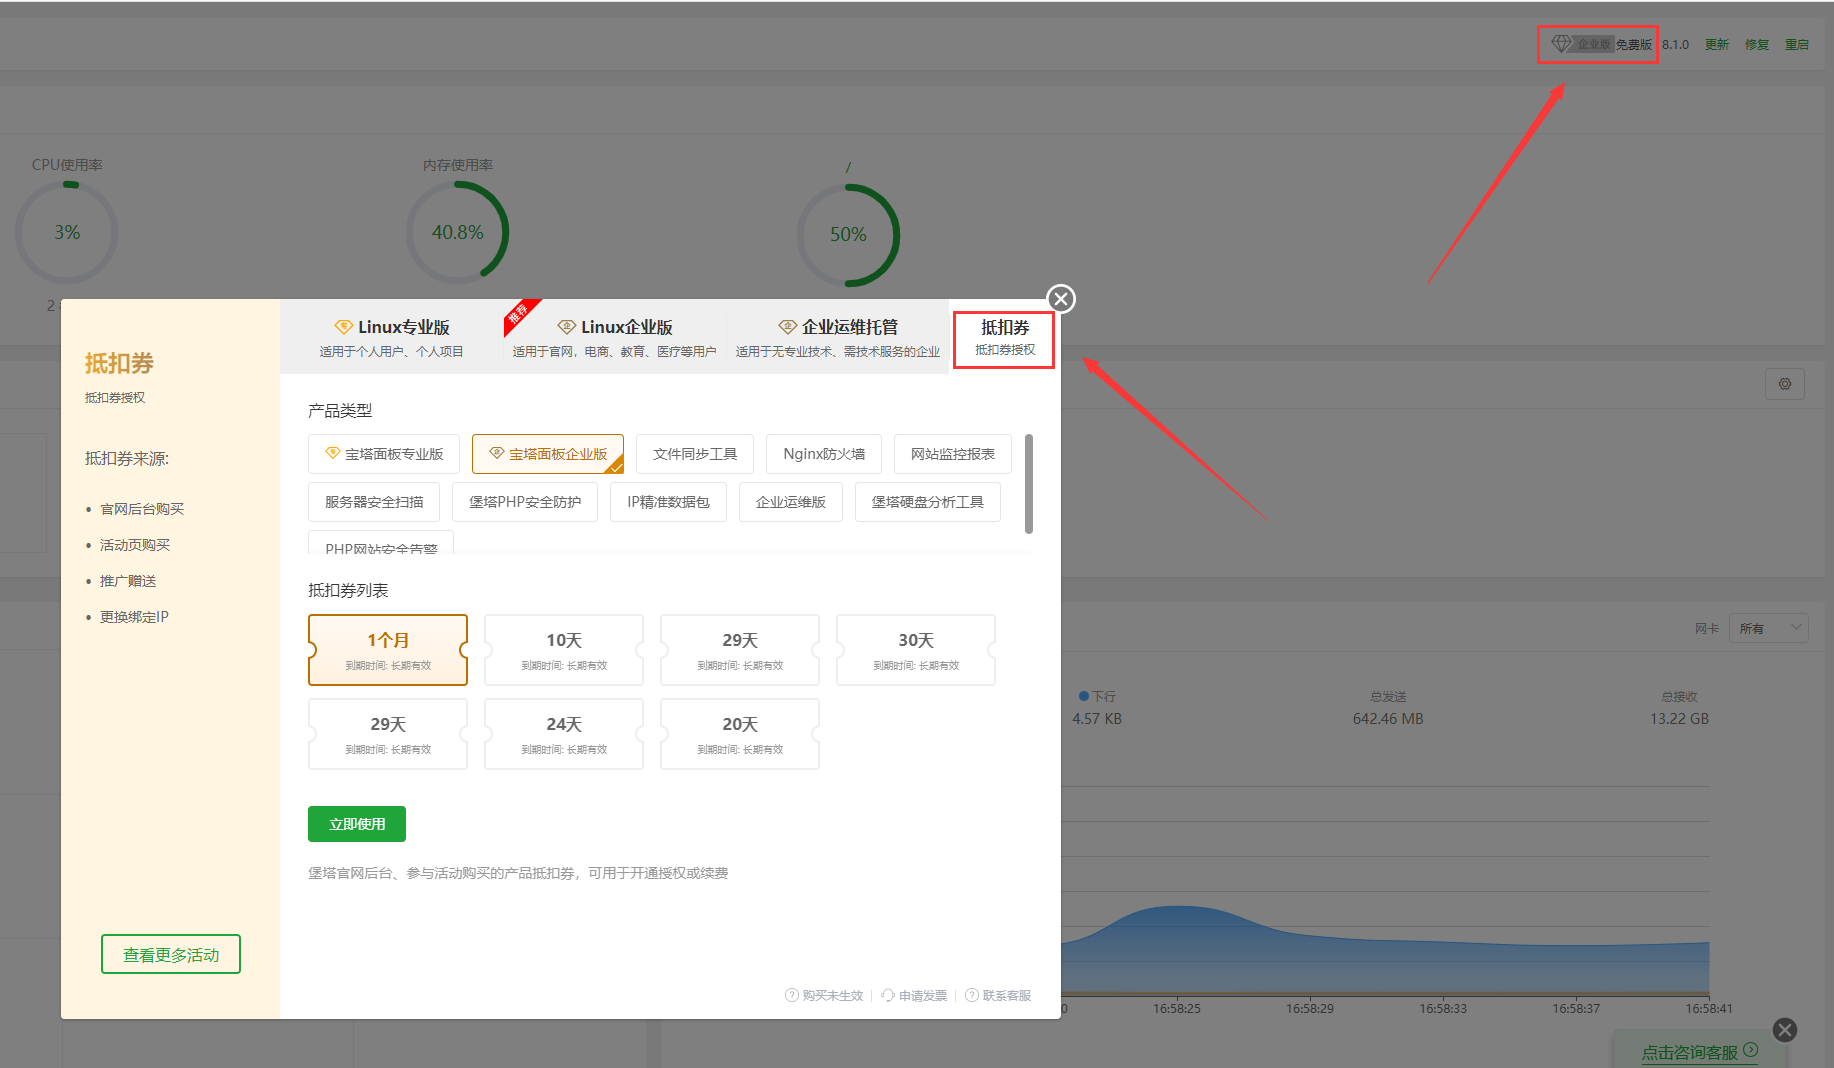Click the 642.46 MB 总发送 value
The image size is (1834, 1068).
tap(1388, 719)
